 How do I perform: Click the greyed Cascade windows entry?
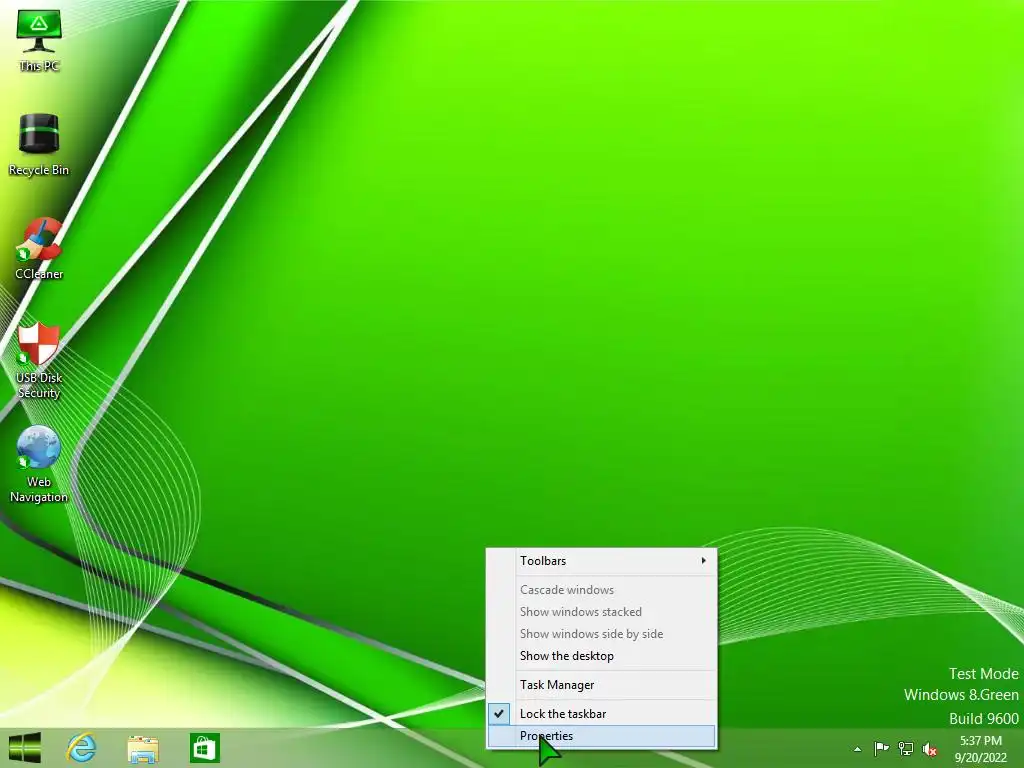point(601,590)
